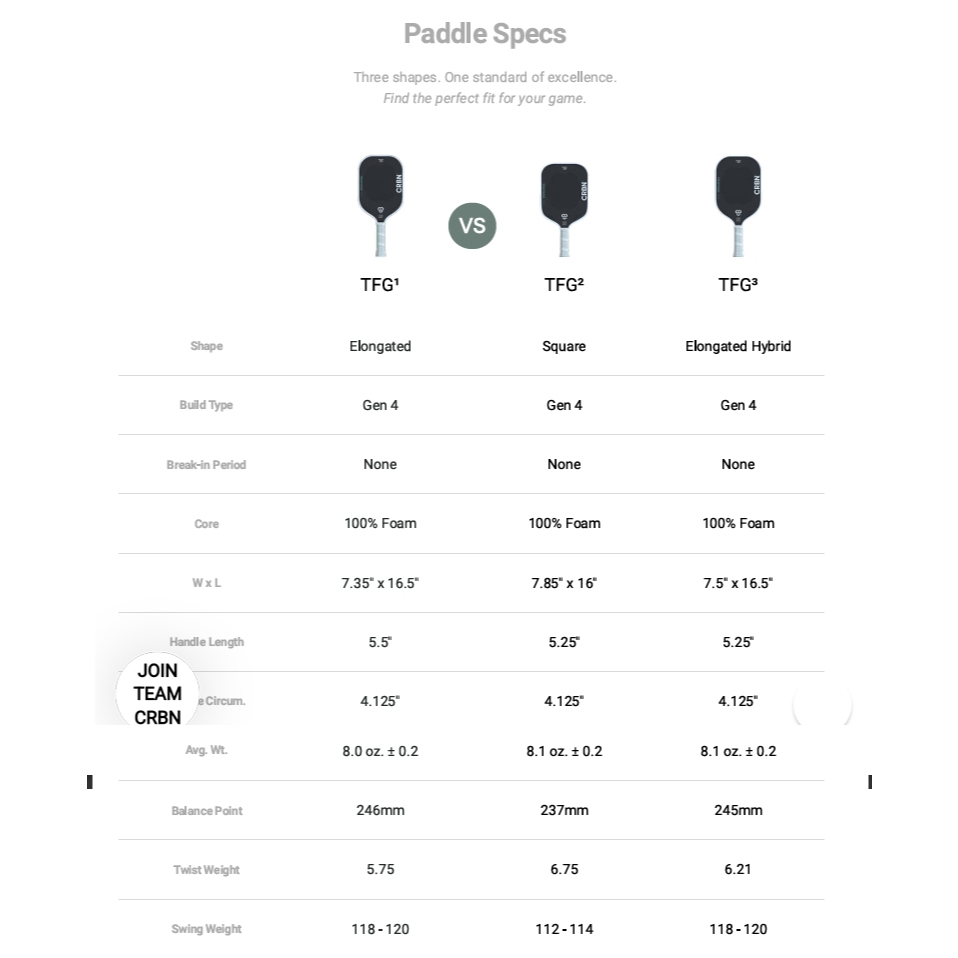
Task: Click the Build Type row label
Action: click(206, 405)
